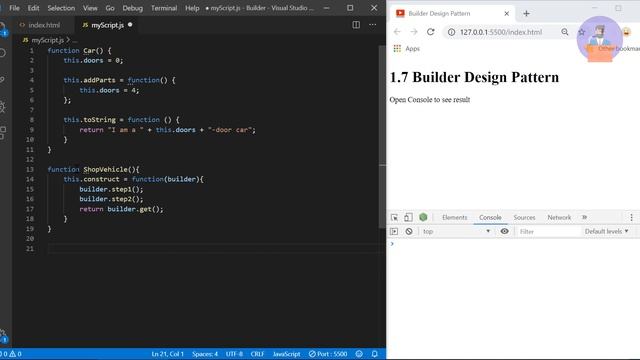Image resolution: width=640 pixels, height=360 pixels.
Task: Click builder.step1() on line 15
Action: pyautogui.click(x=111, y=189)
